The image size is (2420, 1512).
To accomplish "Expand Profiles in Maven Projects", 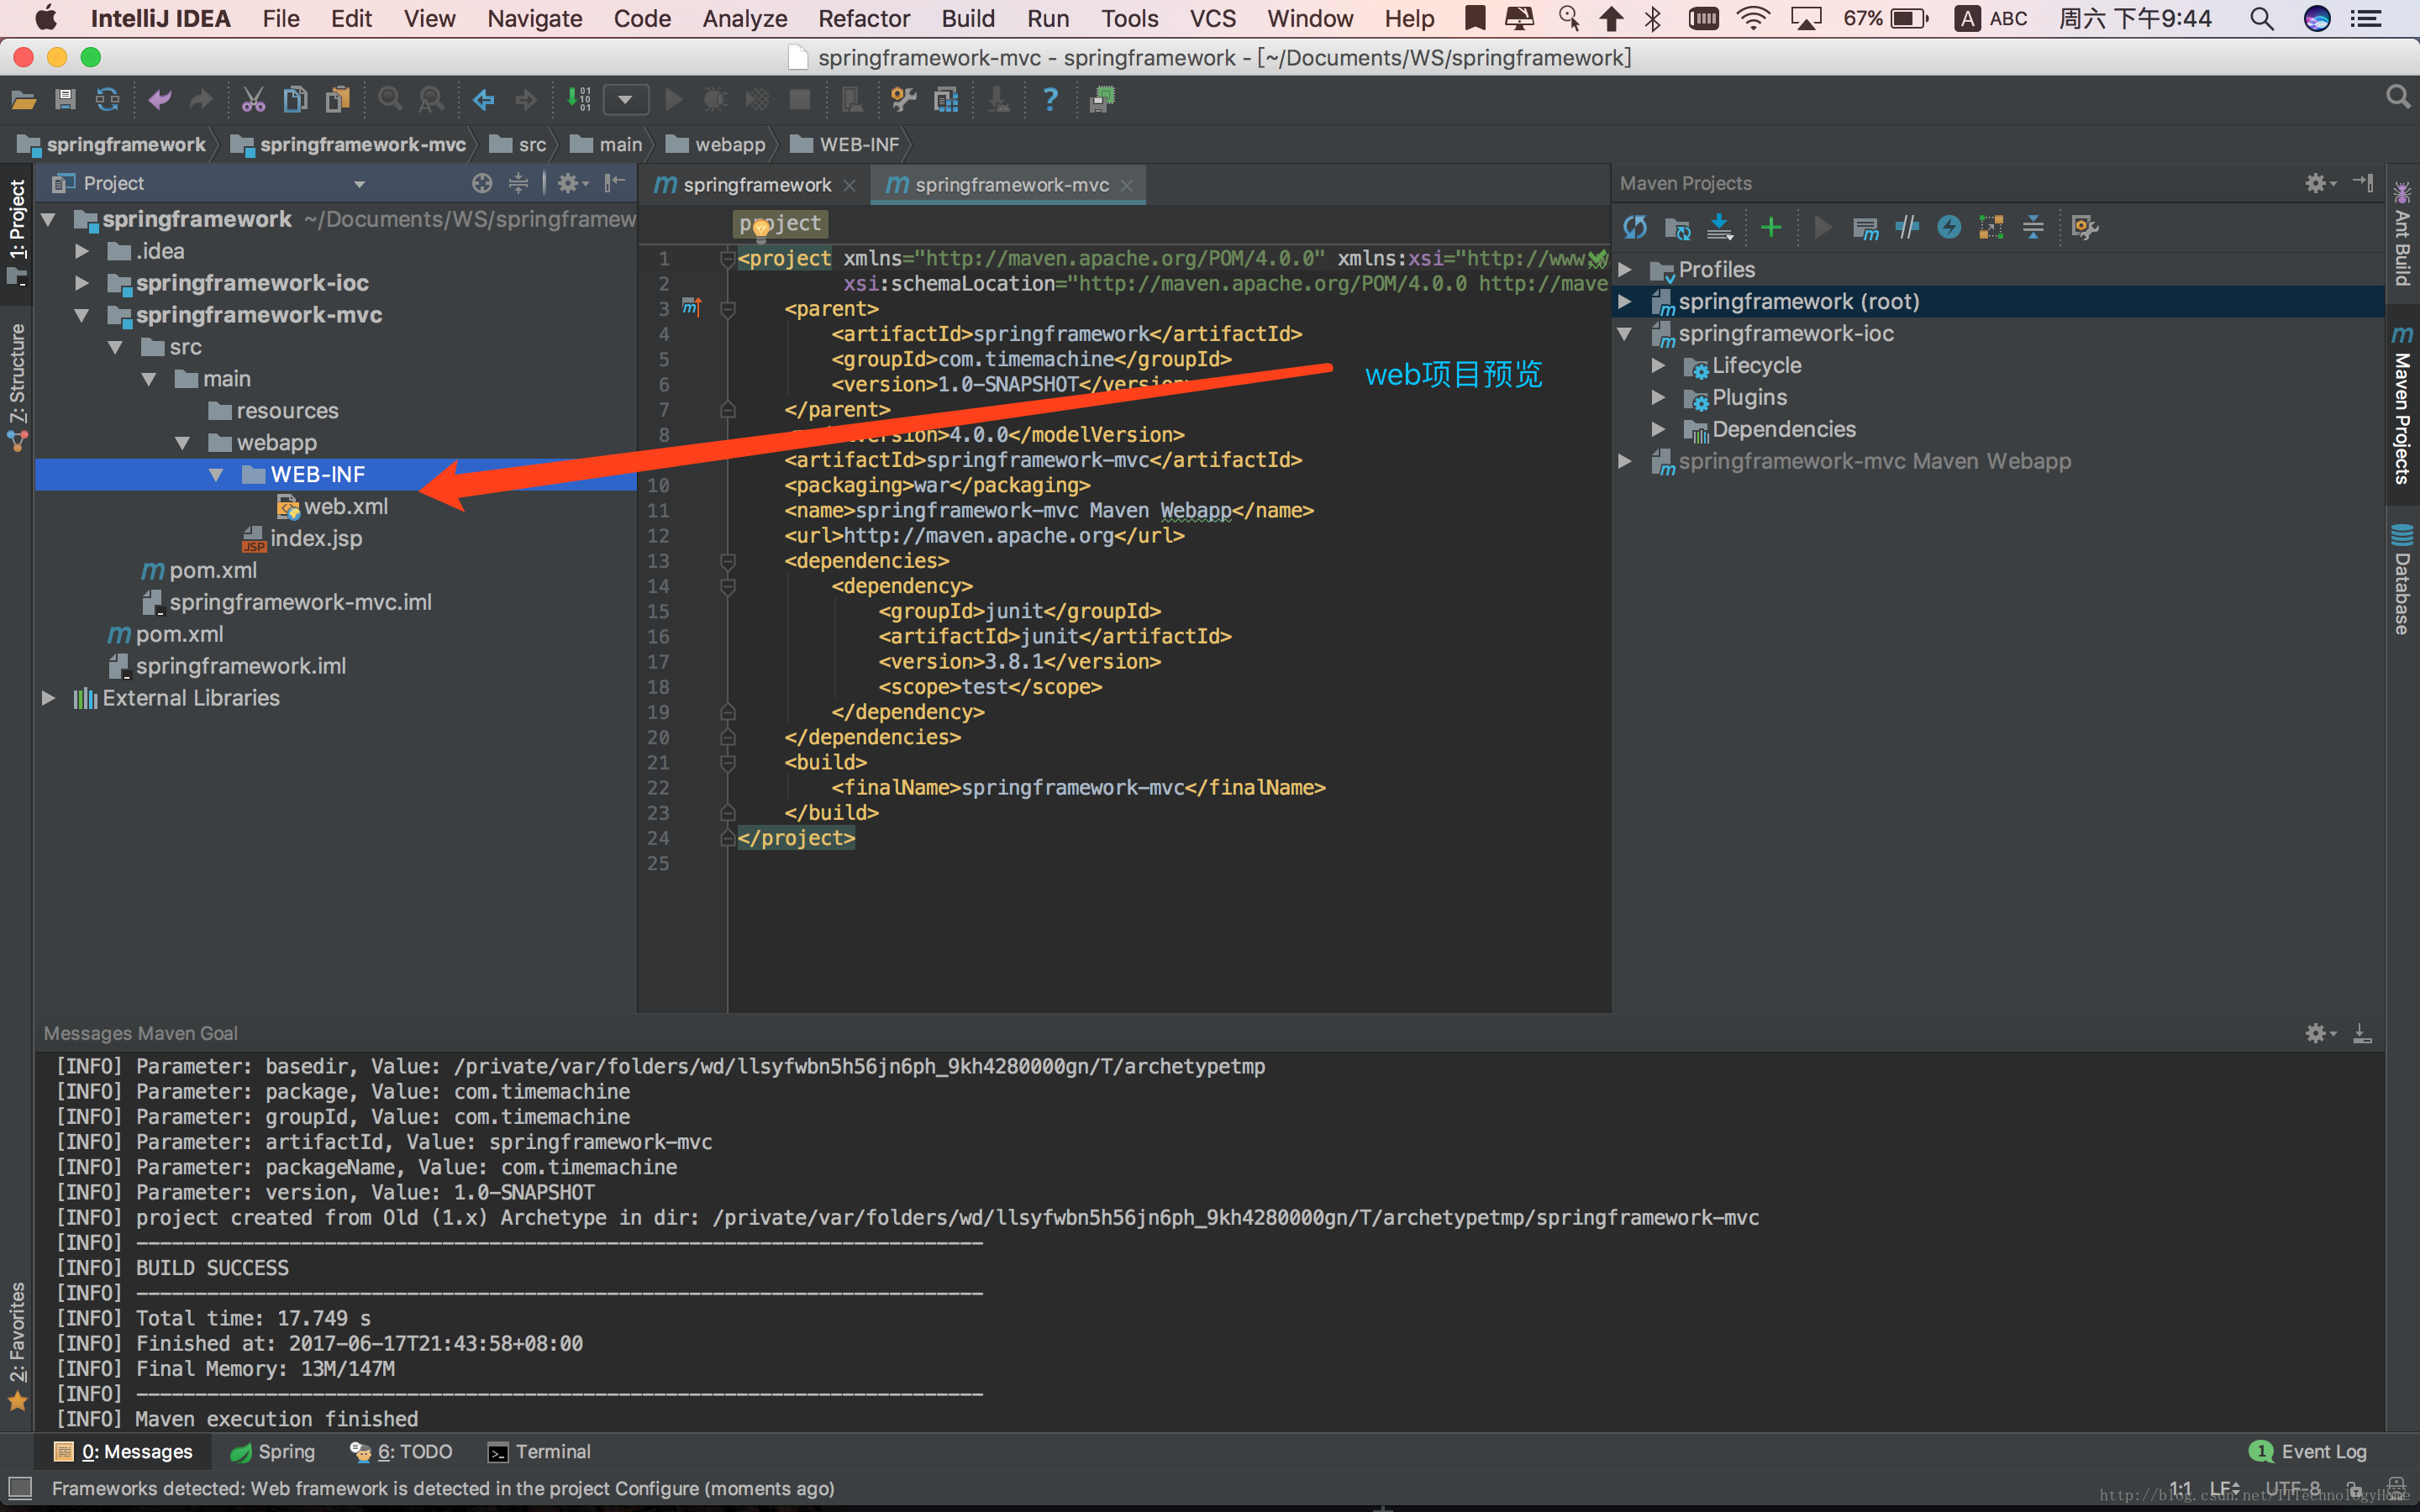I will (x=1625, y=270).
